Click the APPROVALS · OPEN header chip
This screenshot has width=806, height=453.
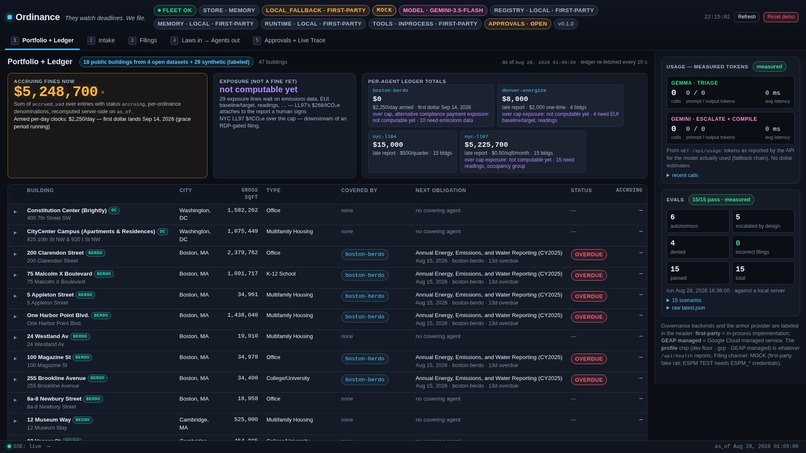click(x=517, y=24)
